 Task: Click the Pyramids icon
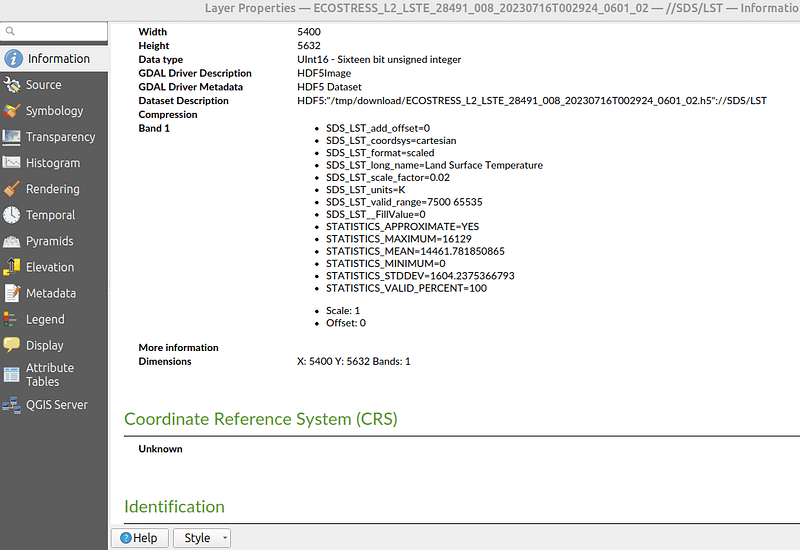pyautogui.click(x=11, y=241)
